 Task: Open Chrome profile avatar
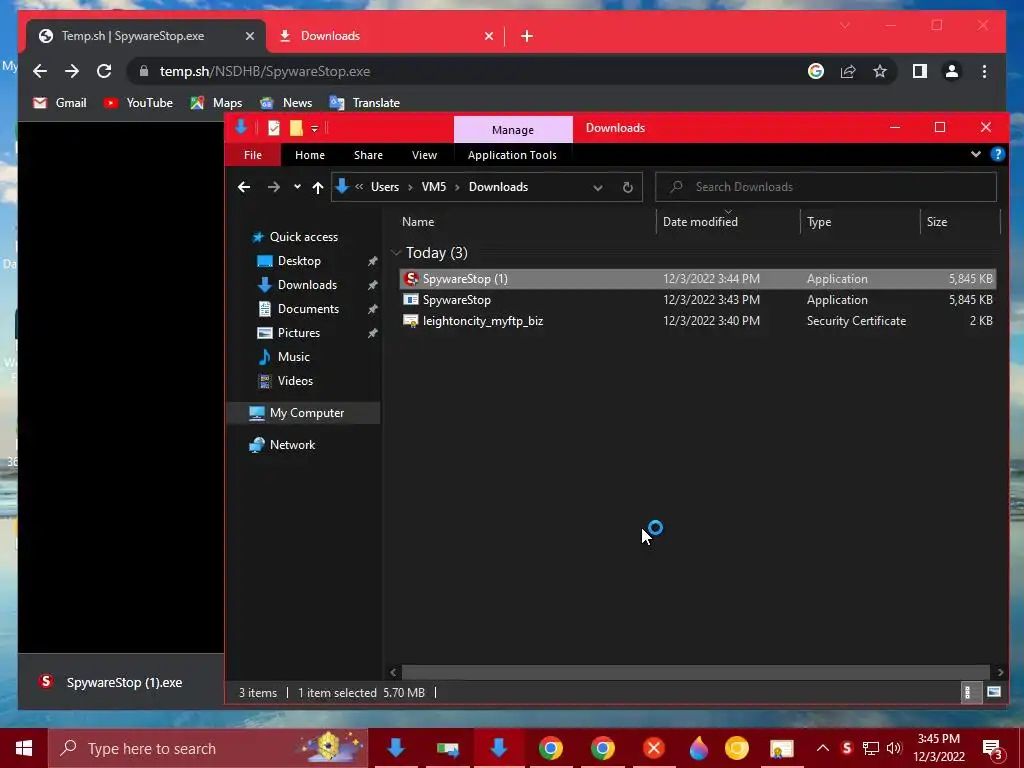tap(952, 71)
